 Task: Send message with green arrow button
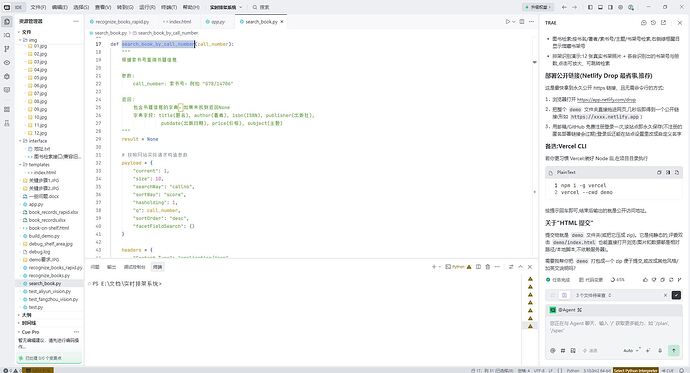[674, 350]
